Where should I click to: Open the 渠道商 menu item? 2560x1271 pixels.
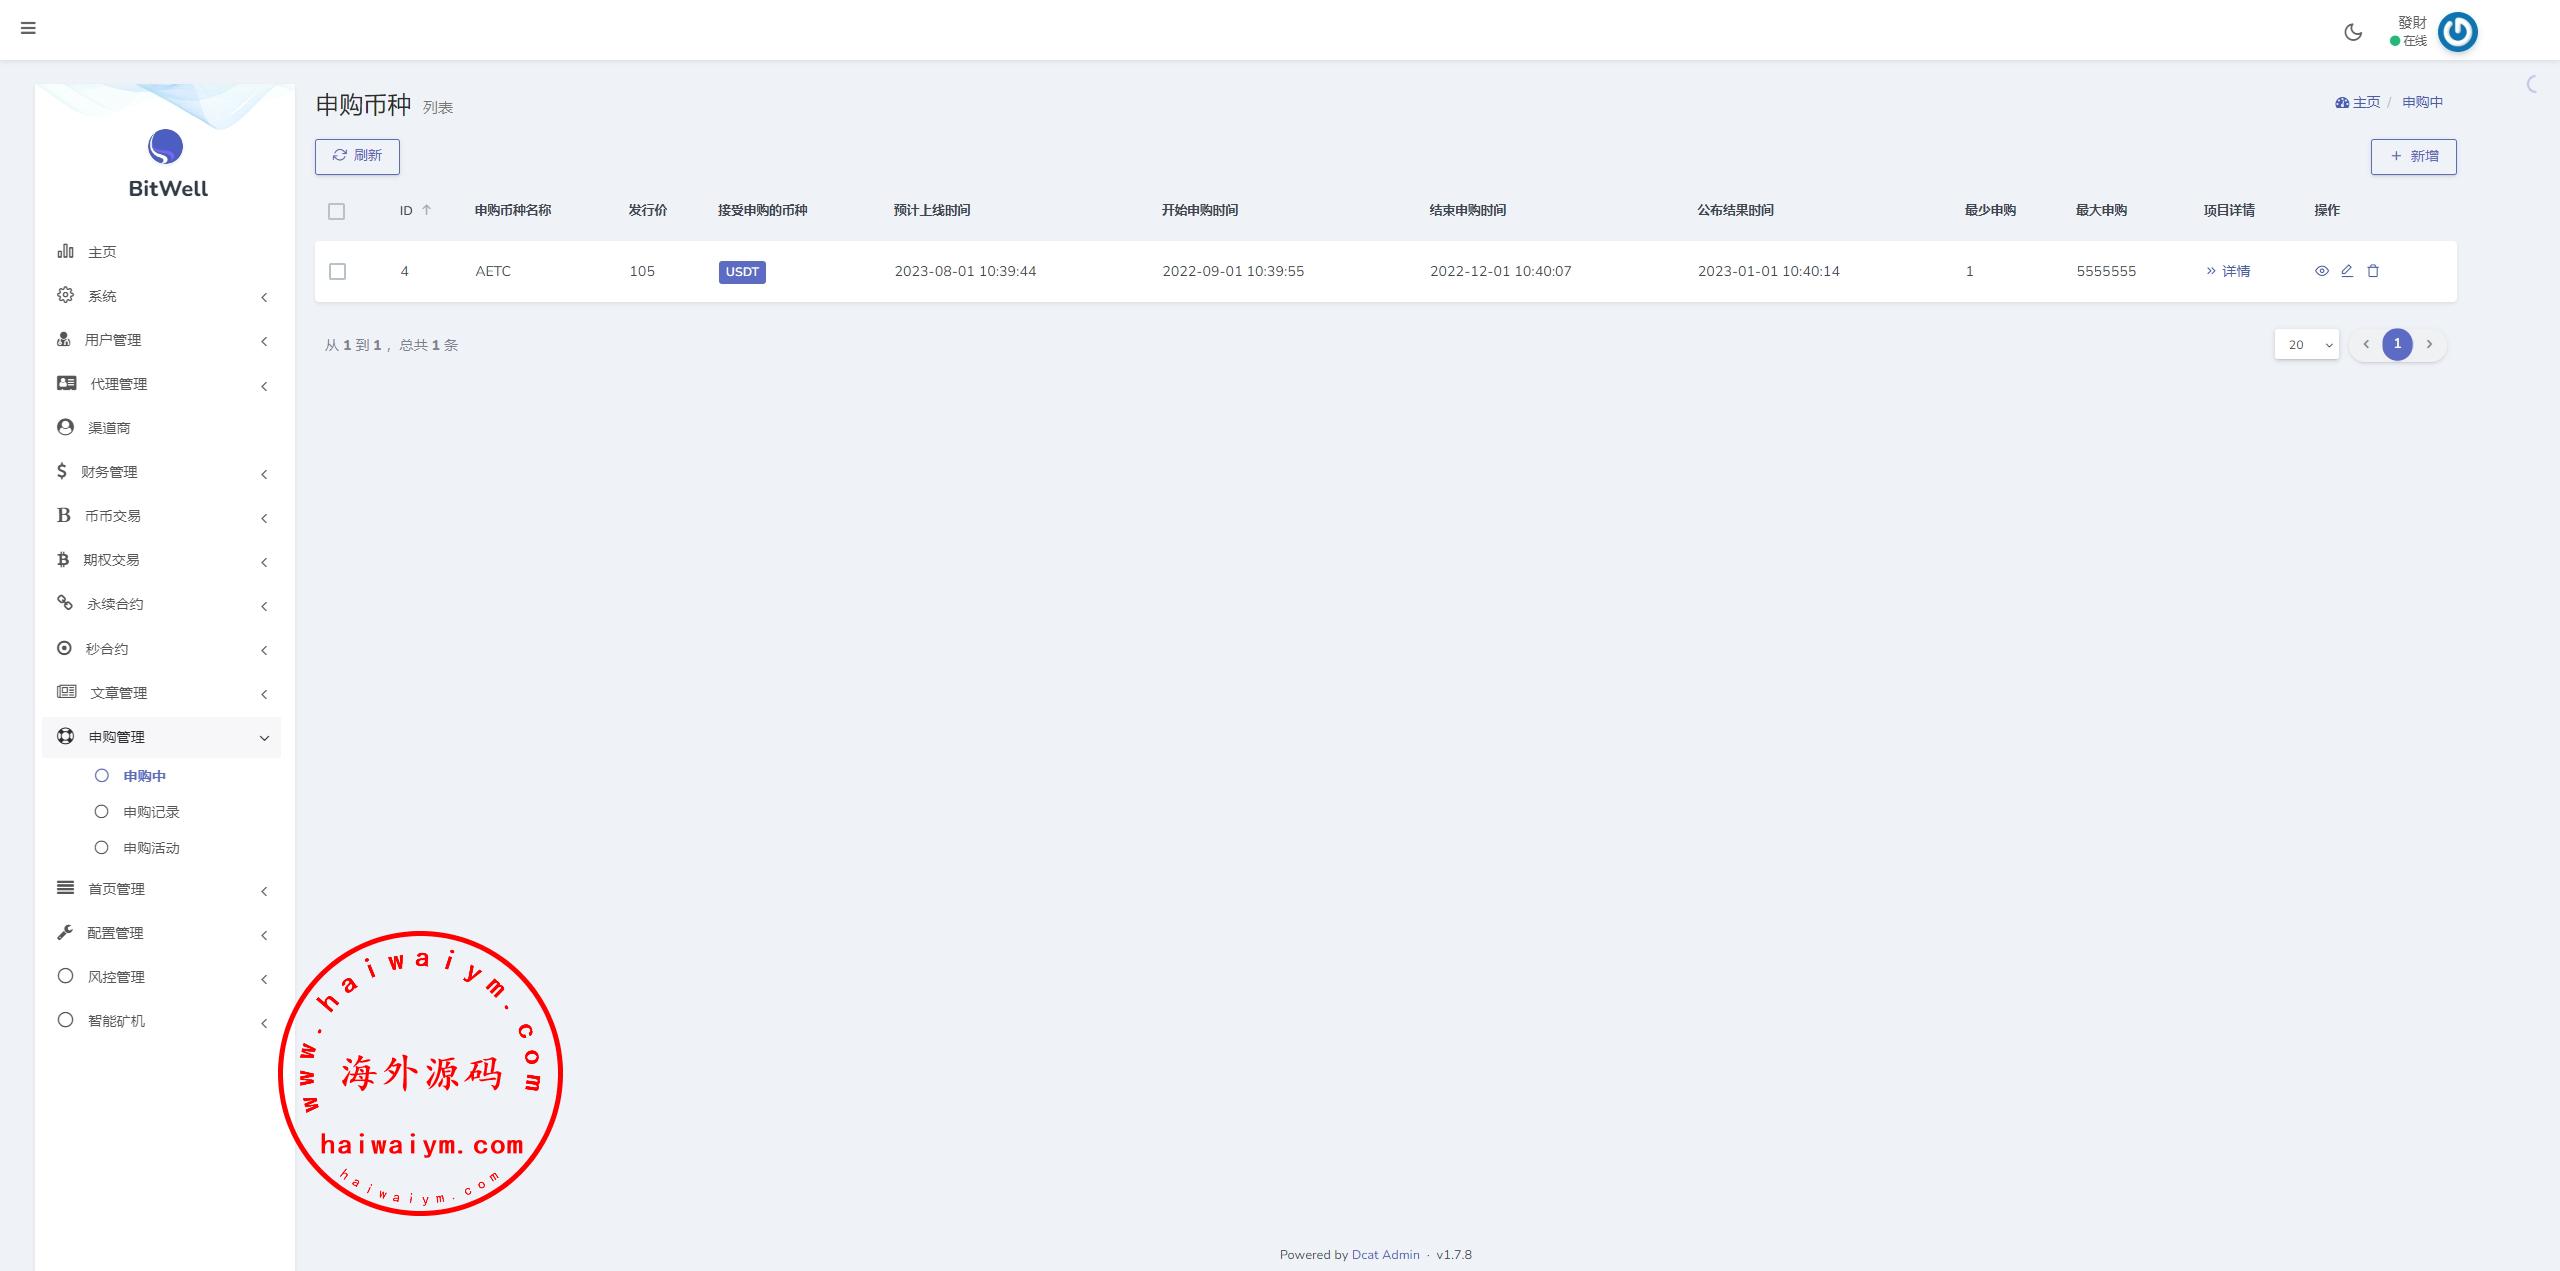click(108, 428)
